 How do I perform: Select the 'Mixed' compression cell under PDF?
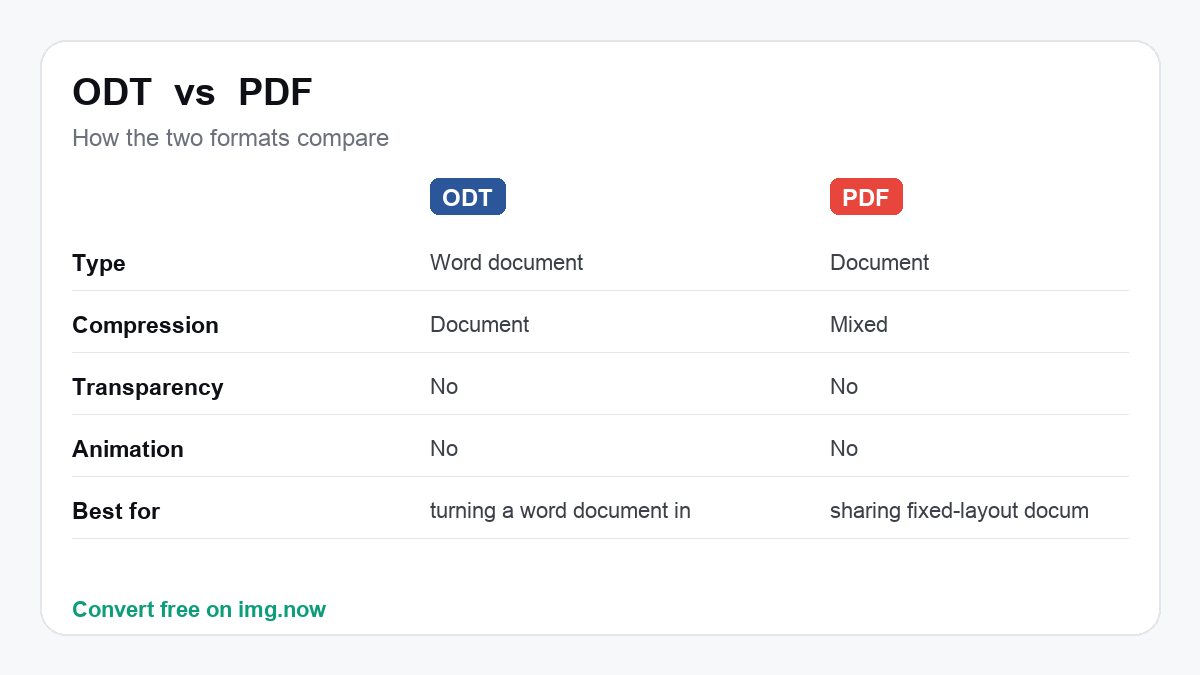click(x=859, y=324)
